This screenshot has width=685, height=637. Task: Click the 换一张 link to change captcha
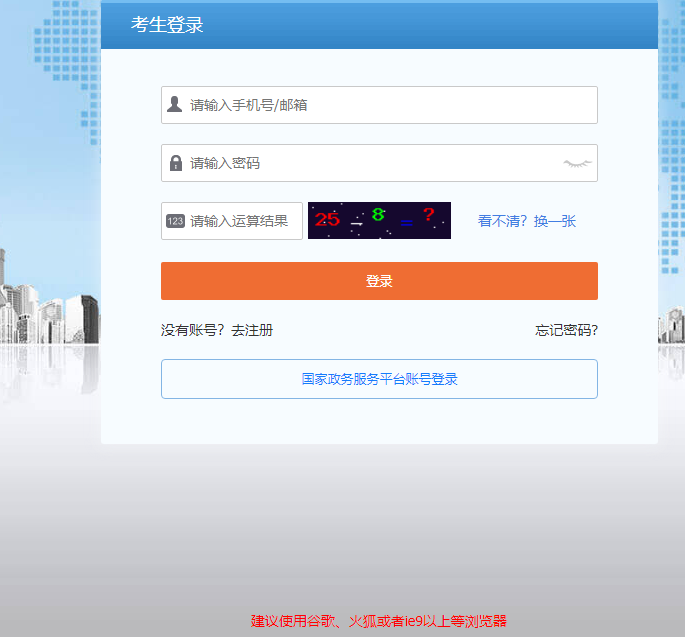[555, 221]
